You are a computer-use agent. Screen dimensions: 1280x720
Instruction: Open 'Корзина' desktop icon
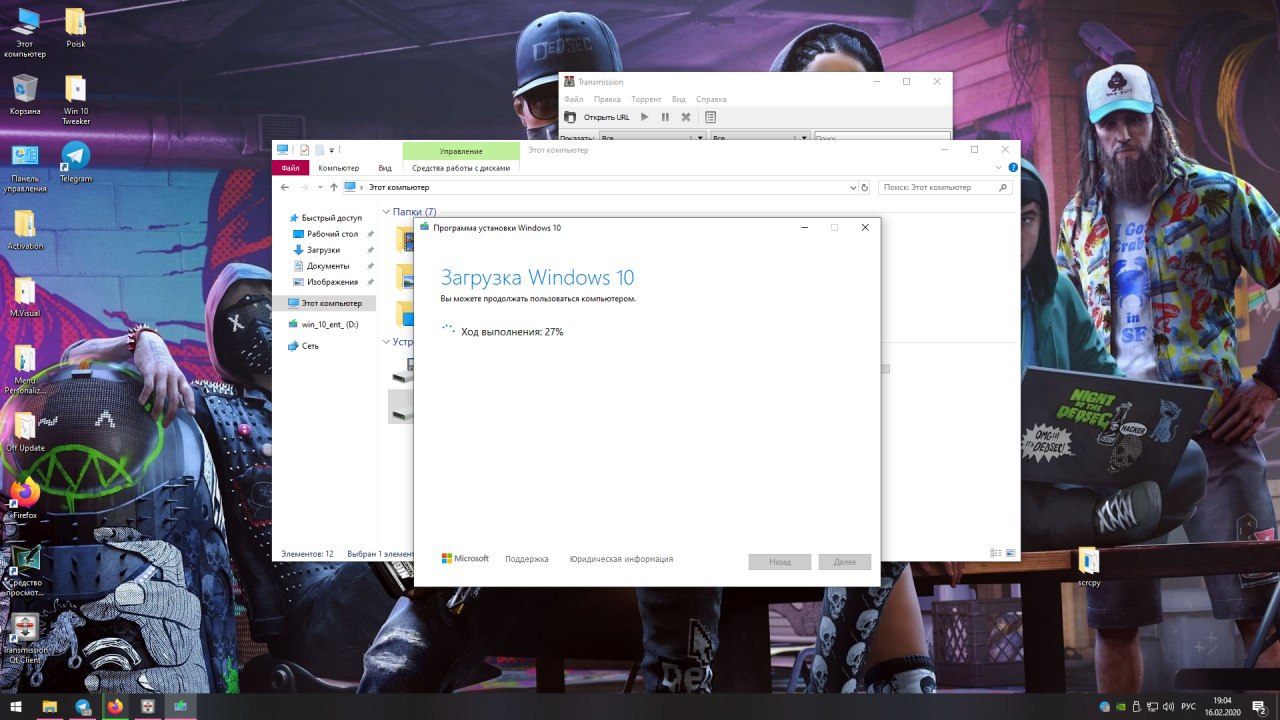click(25, 95)
